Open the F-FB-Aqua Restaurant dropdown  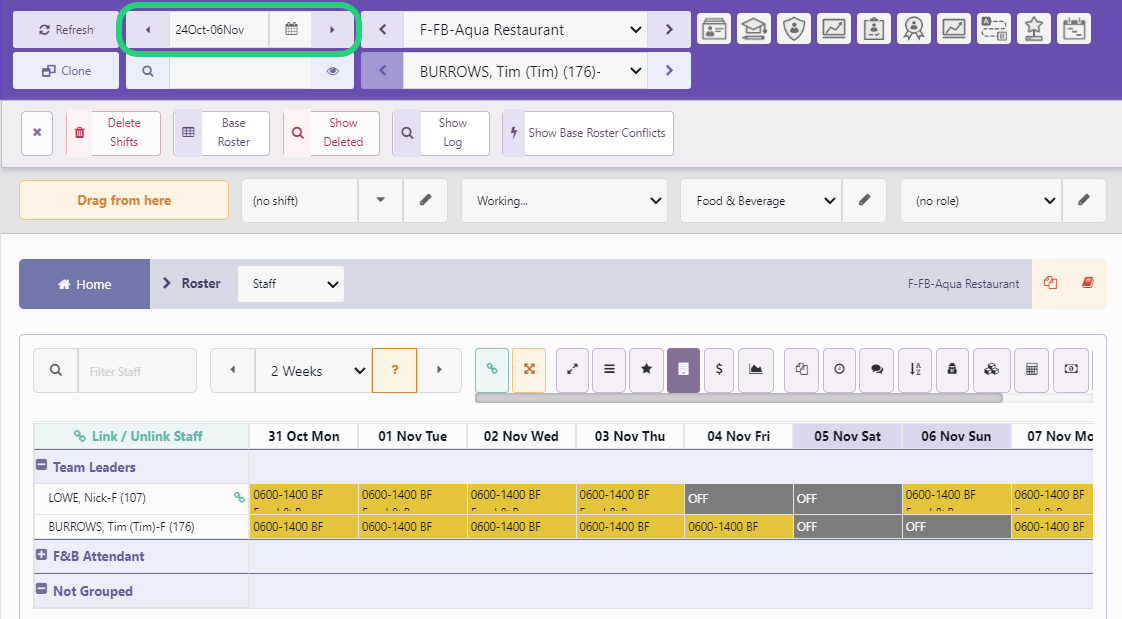click(x=525, y=30)
